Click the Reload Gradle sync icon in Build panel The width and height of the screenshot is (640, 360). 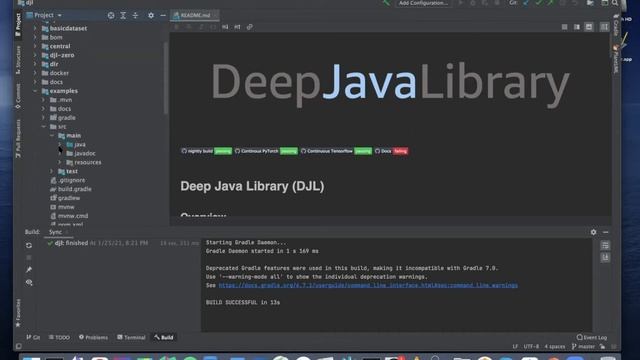click(x=29, y=245)
